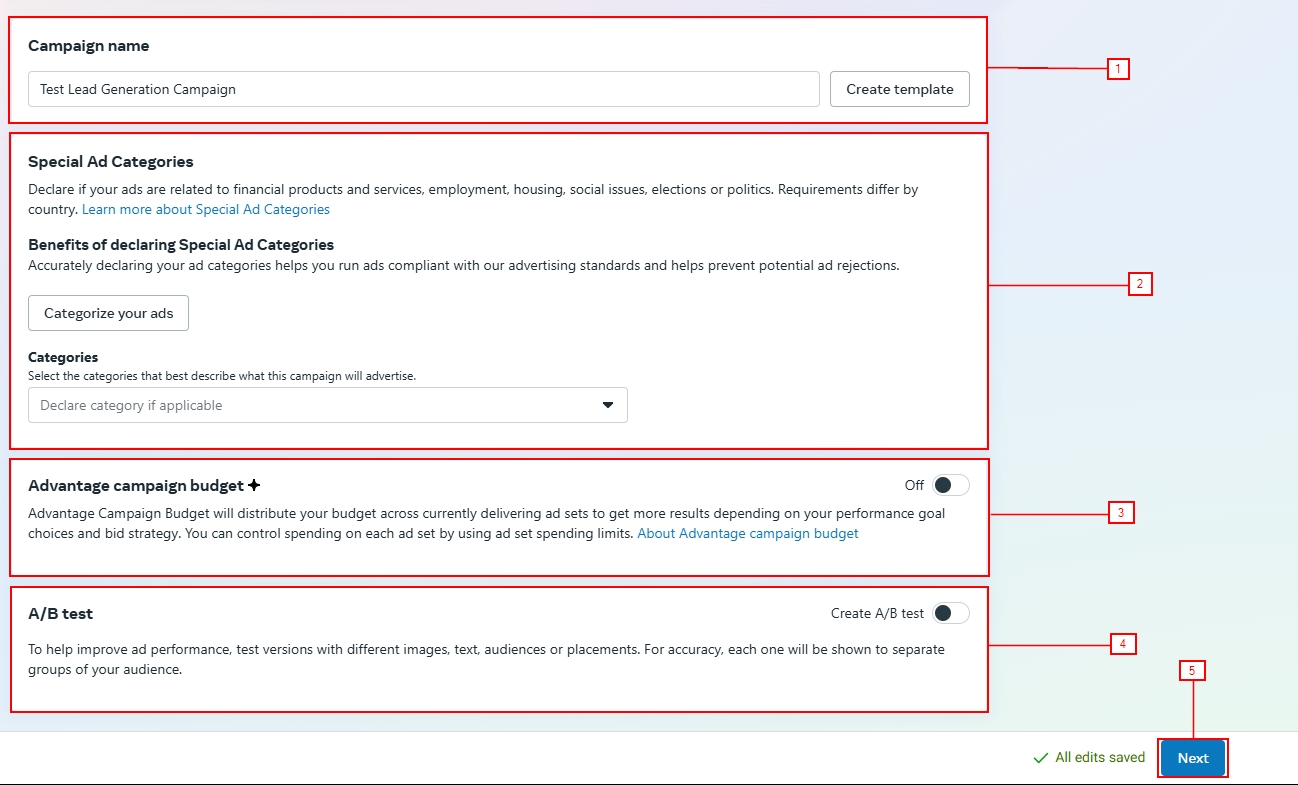Click the numbered callout box 1
Viewport: 1298px width, 785px height.
[x=1118, y=69]
